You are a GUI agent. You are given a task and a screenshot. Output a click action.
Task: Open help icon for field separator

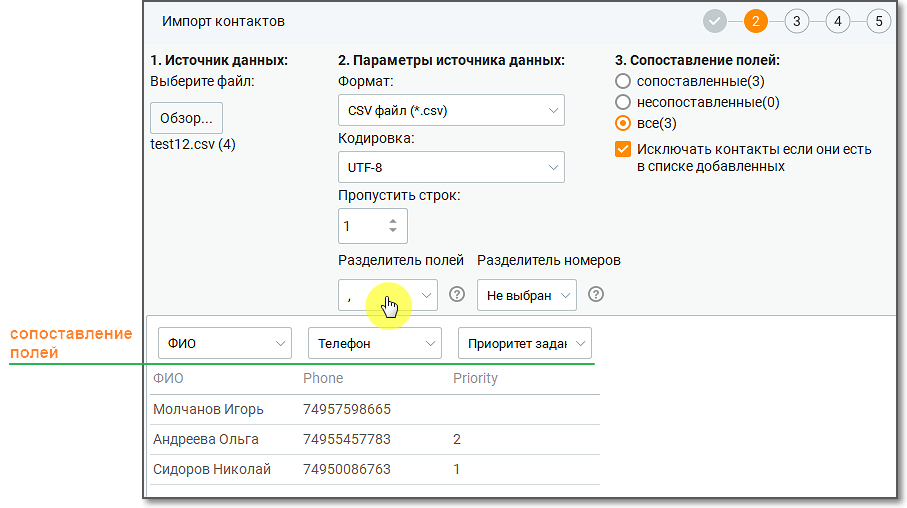coord(457,295)
